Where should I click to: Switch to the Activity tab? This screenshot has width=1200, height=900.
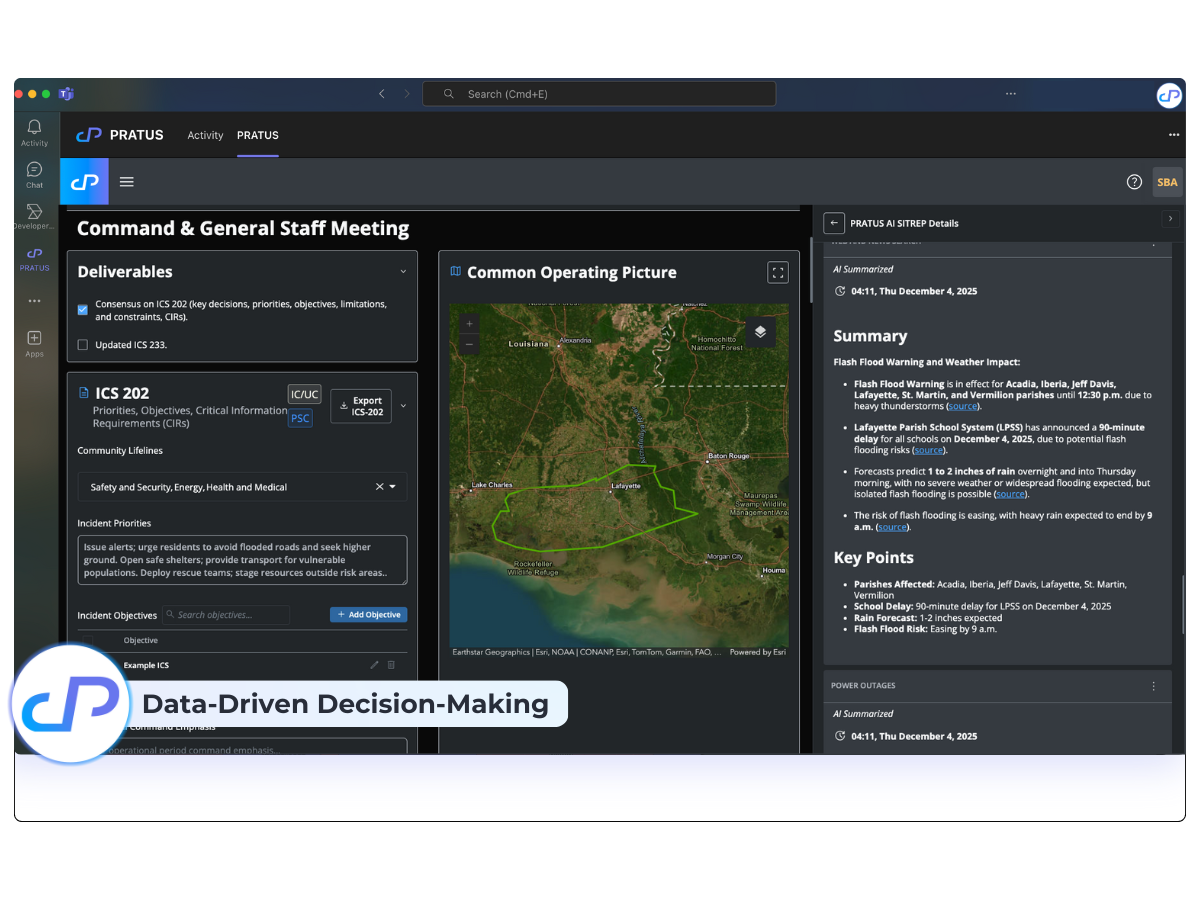click(x=205, y=135)
